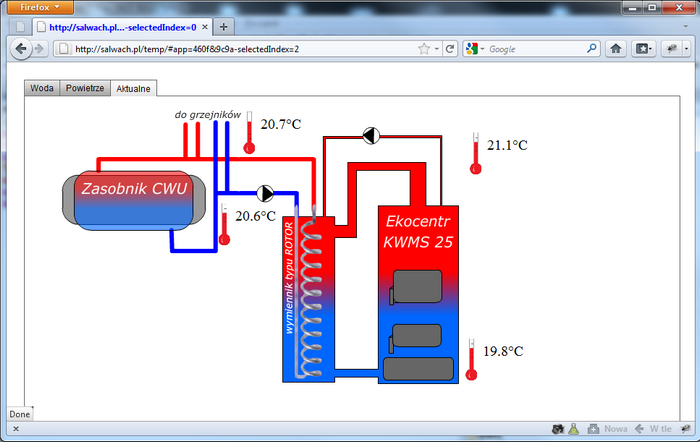Click the Ekocentr KWMS 25 boiler label

point(418,231)
